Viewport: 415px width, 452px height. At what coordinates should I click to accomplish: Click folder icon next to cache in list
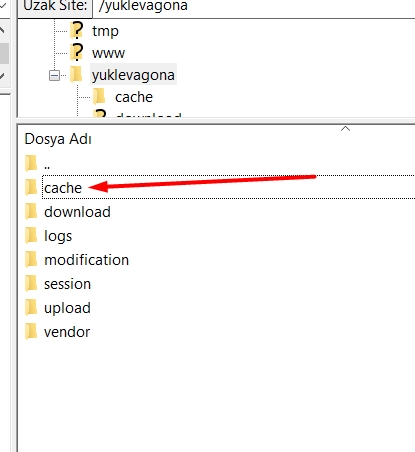pos(31,187)
